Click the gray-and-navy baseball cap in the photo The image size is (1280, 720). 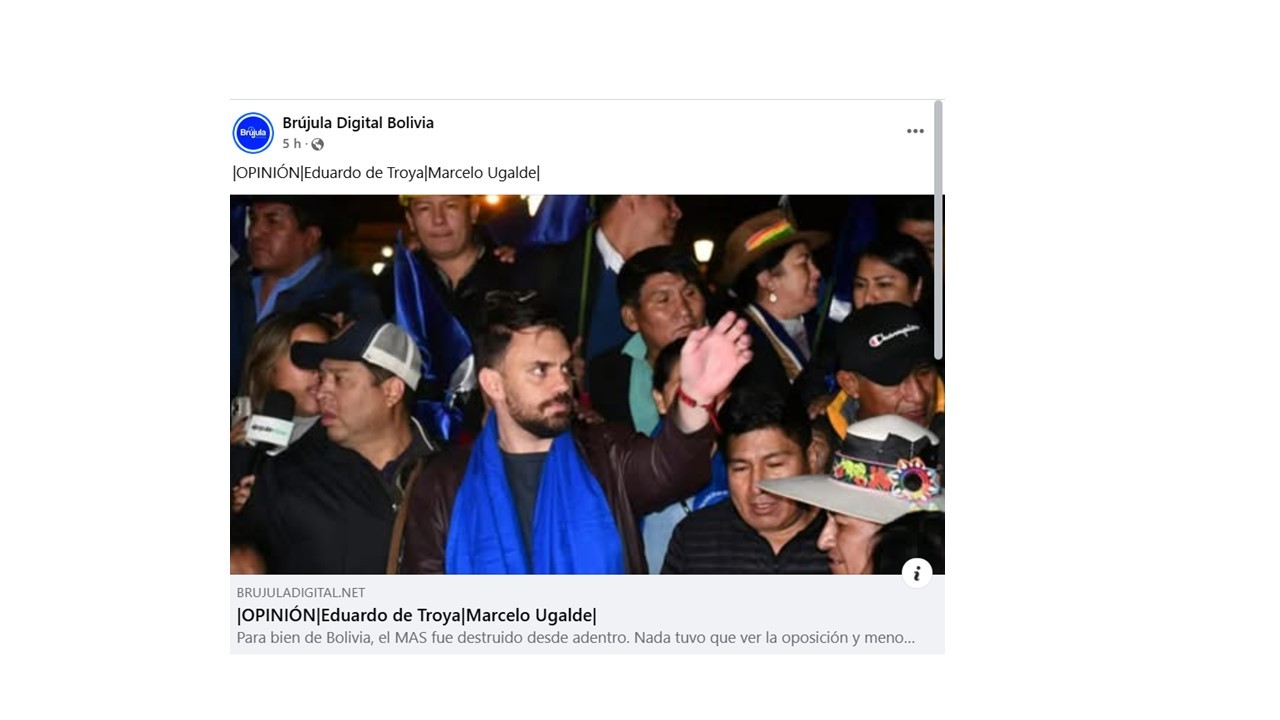click(x=362, y=349)
